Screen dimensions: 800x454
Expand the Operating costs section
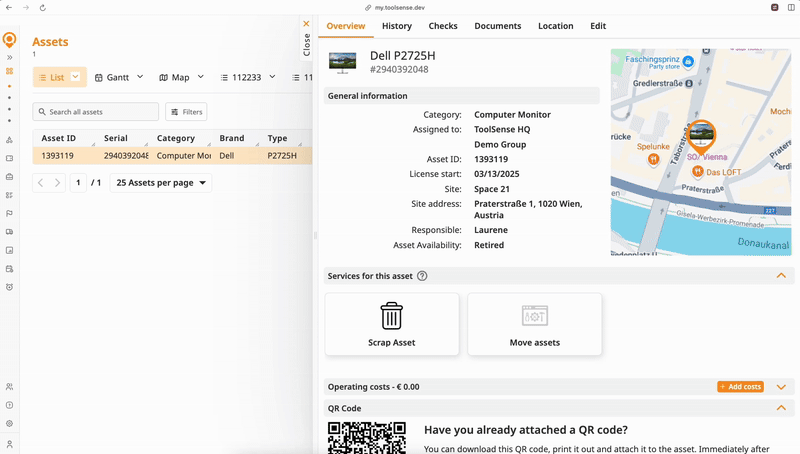point(781,387)
